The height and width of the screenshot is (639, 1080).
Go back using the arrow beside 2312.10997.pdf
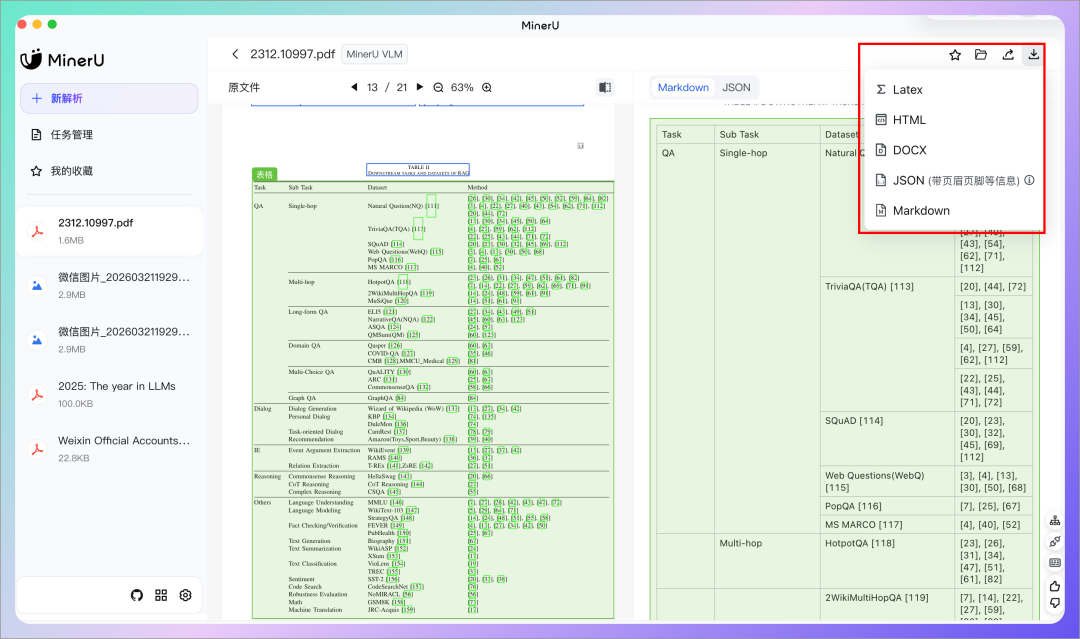235,54
